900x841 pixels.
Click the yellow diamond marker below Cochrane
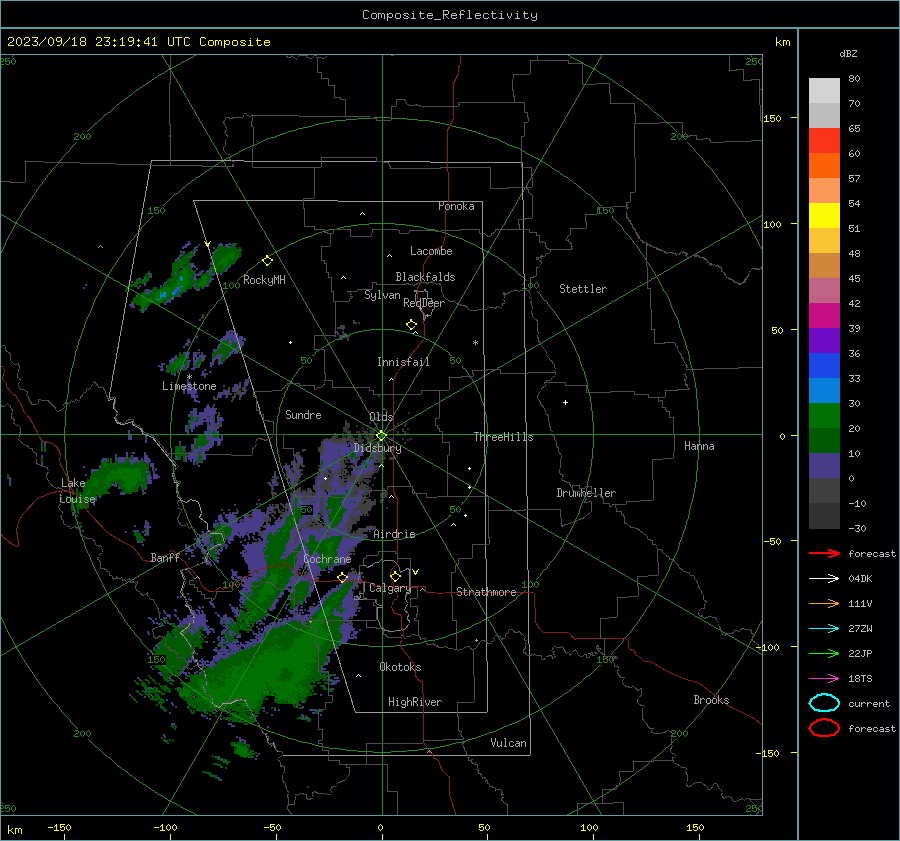coord(343,577)
